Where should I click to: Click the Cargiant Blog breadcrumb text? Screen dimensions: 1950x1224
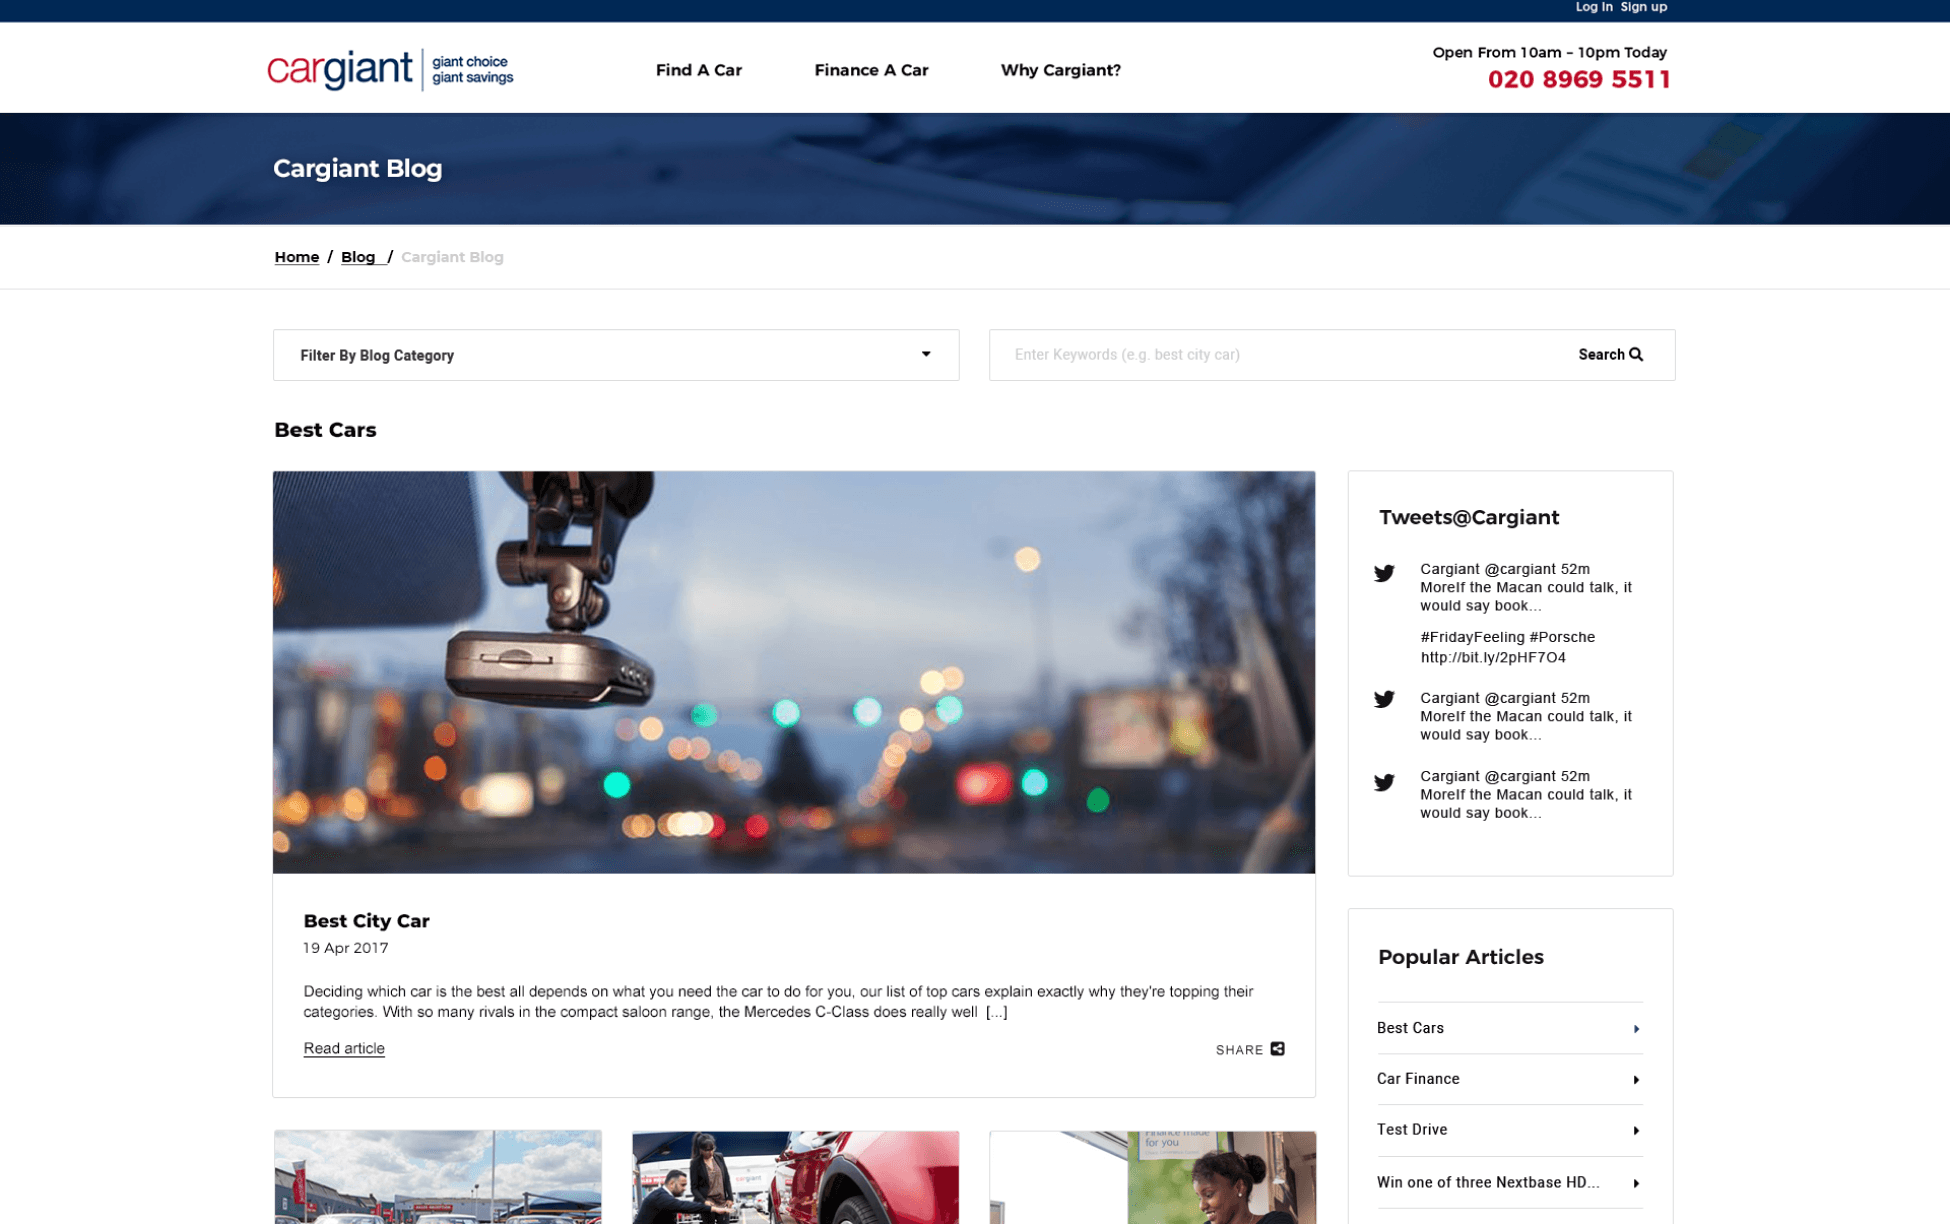tap(452, 257)
